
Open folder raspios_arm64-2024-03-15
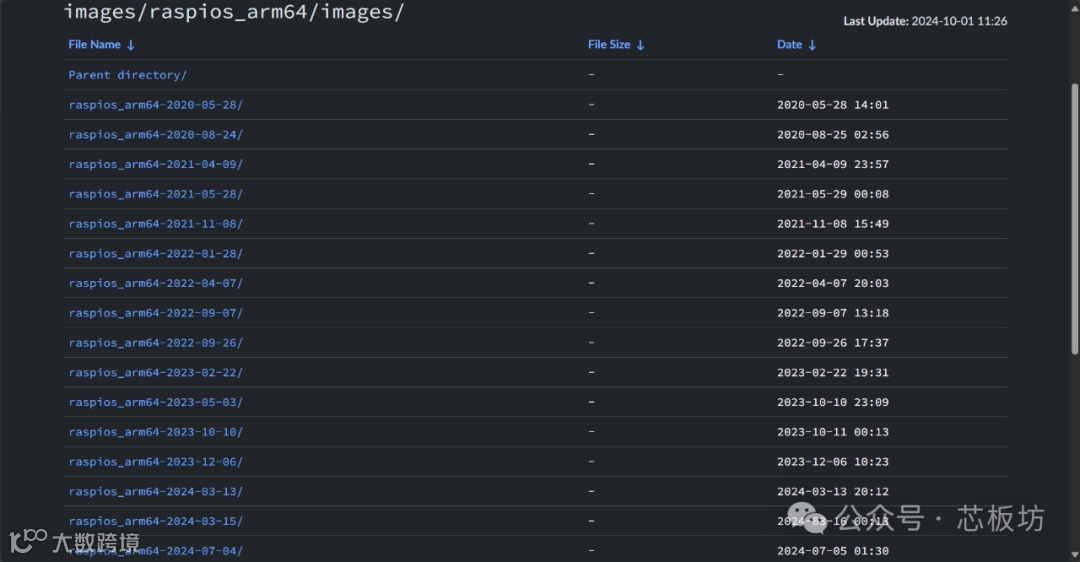pyautogui.click(x=156, y=521)
